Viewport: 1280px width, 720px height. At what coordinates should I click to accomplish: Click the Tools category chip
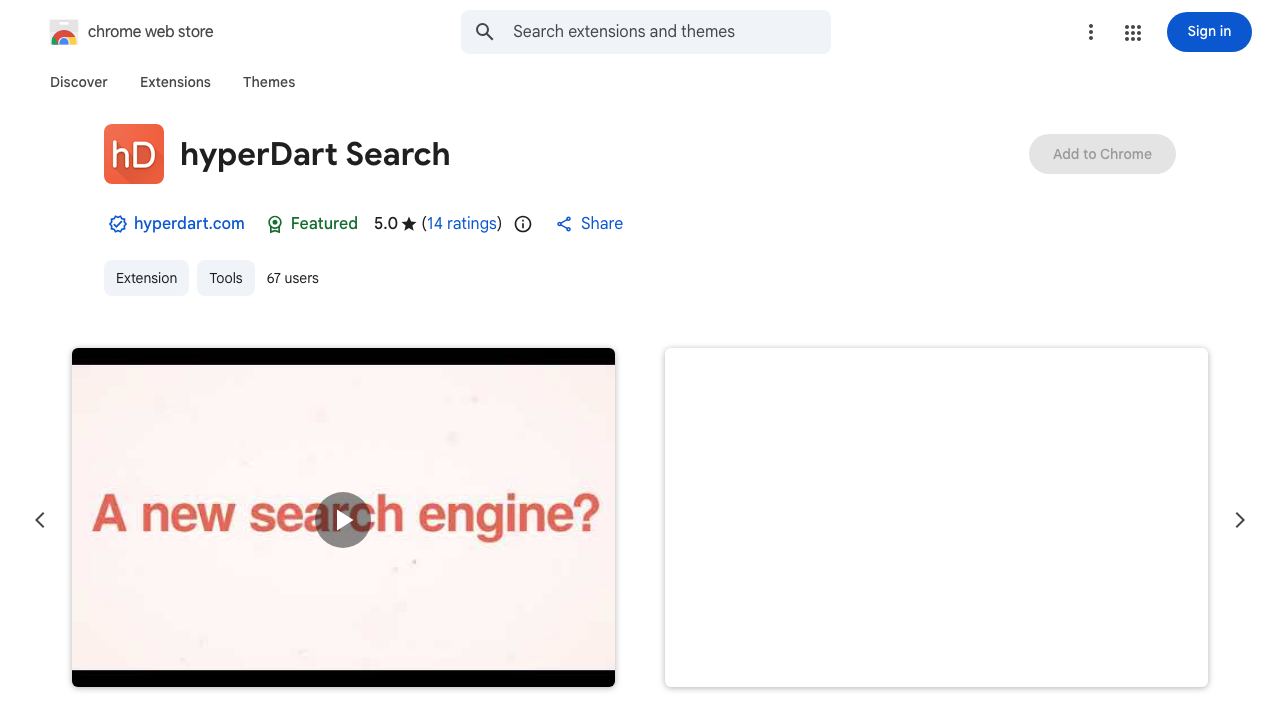point(226,278)
